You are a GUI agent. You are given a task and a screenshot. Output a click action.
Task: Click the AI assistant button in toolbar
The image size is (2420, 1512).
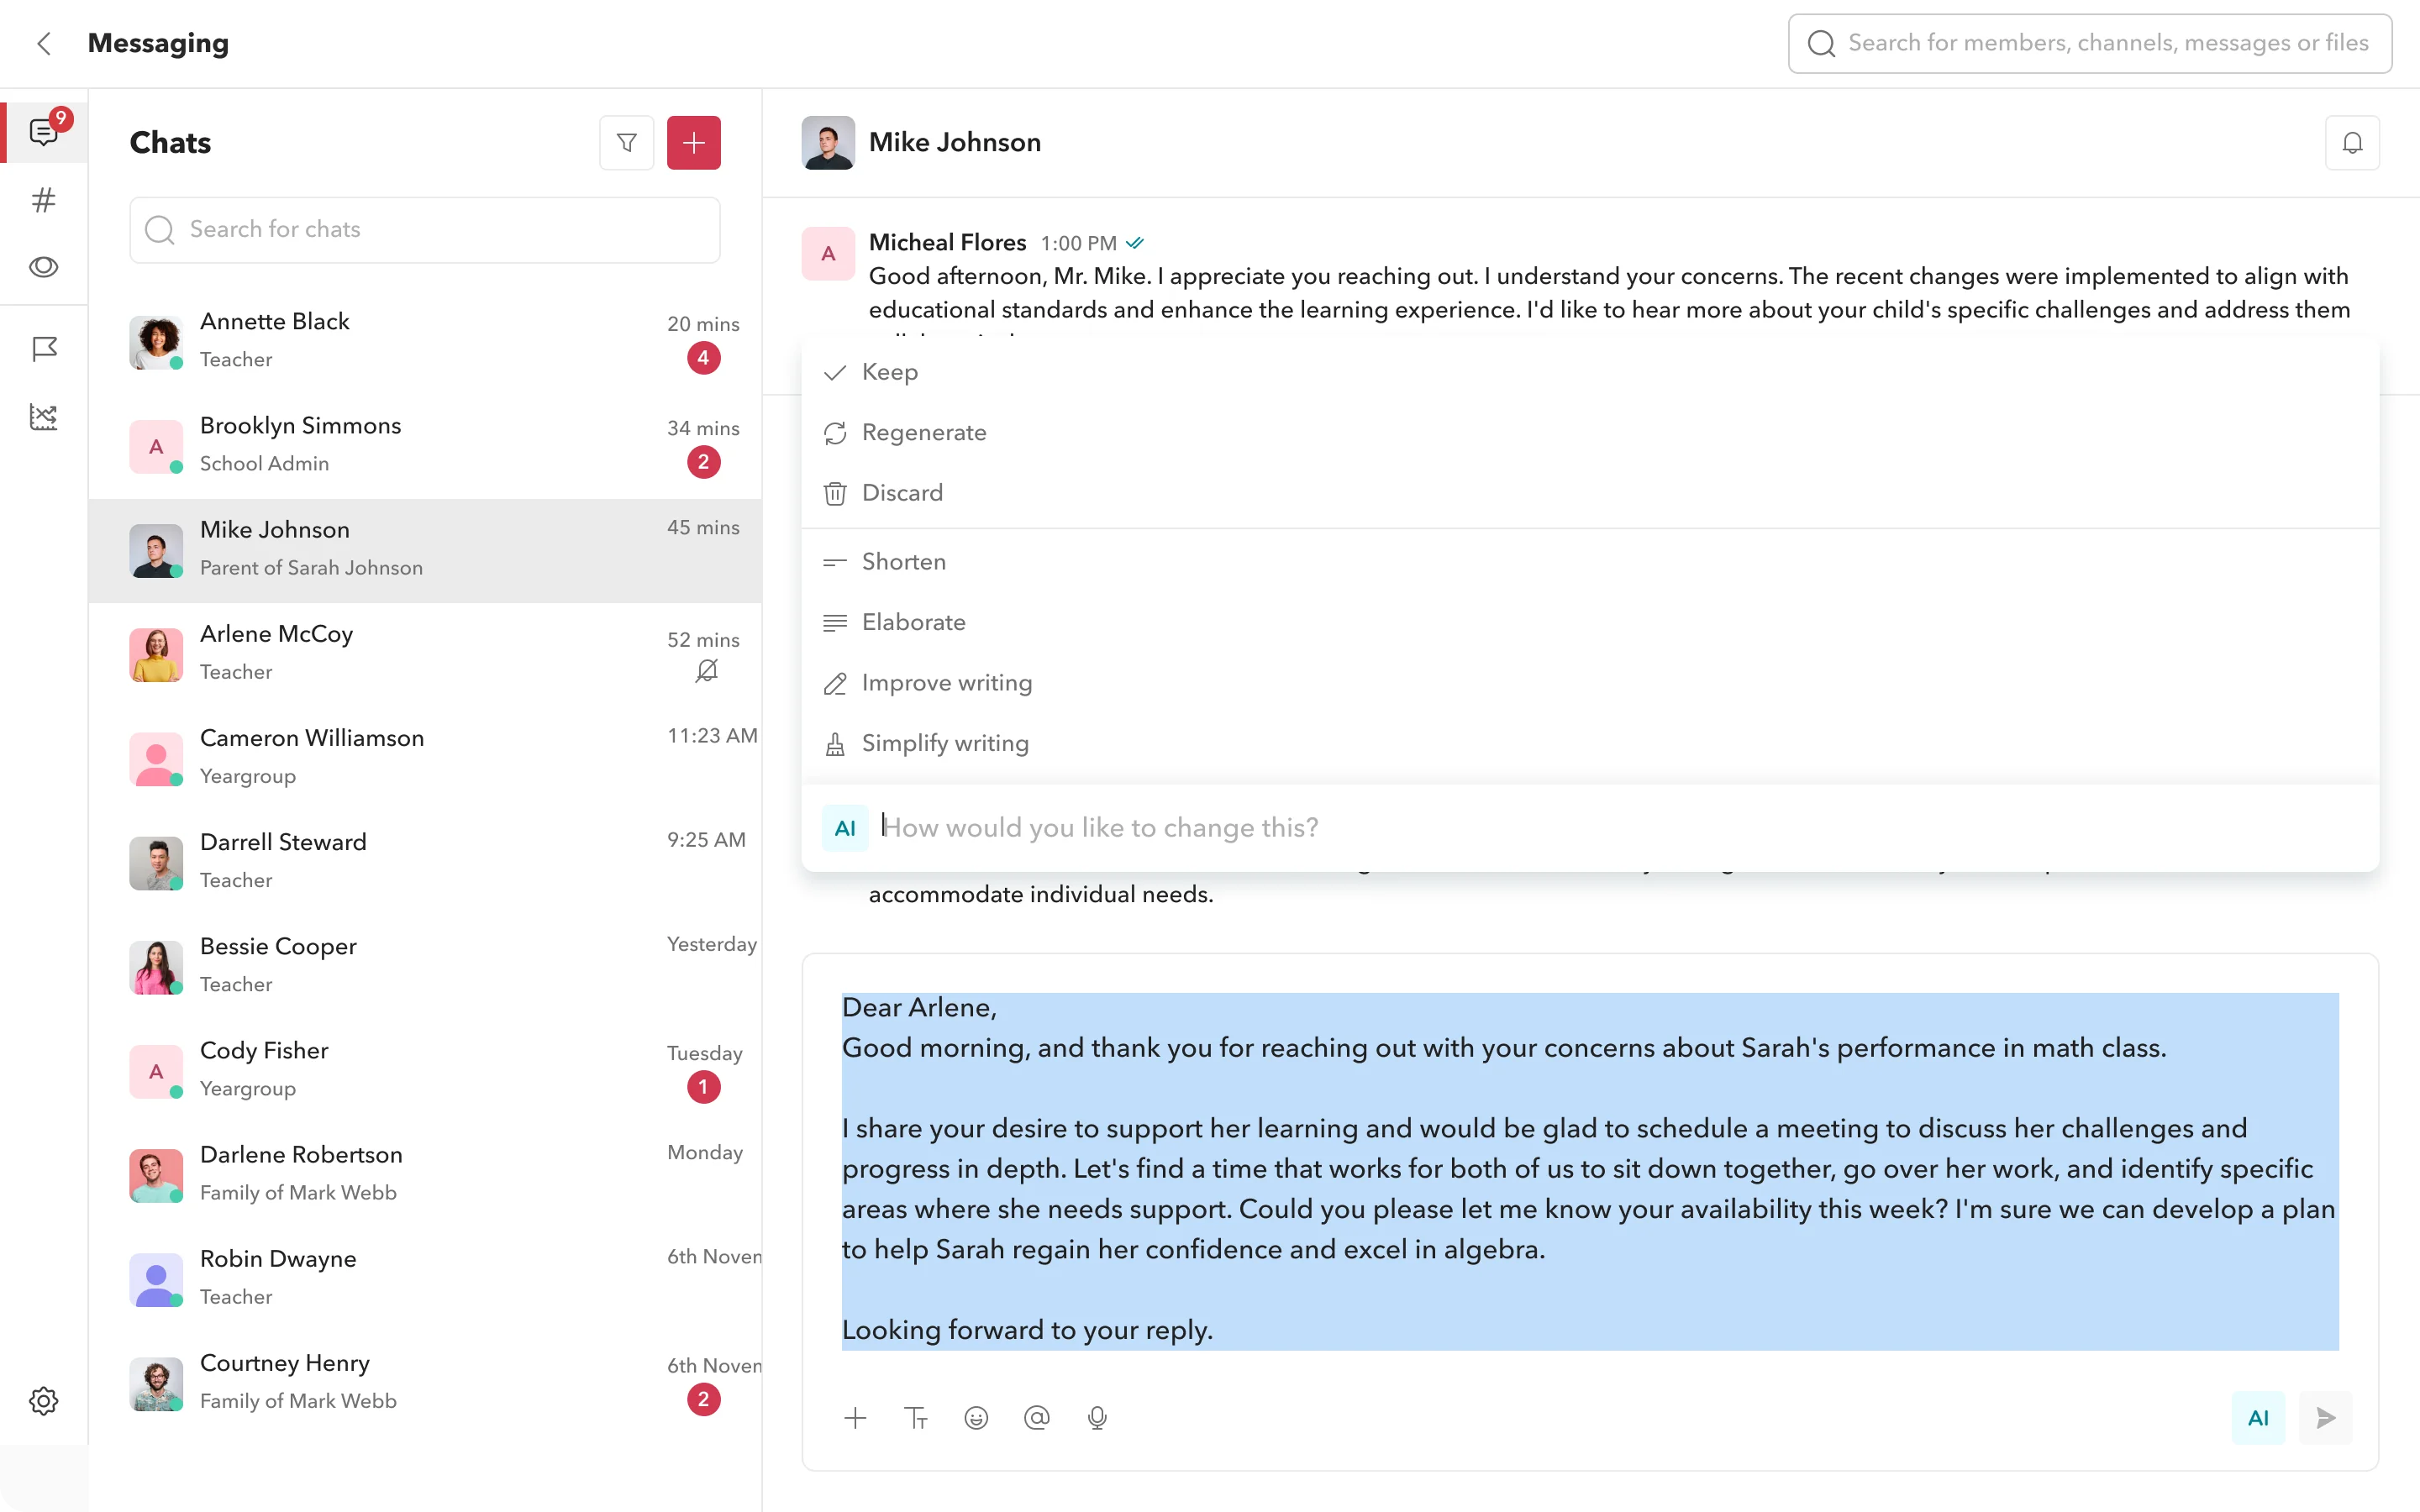click(2258, 1416)
